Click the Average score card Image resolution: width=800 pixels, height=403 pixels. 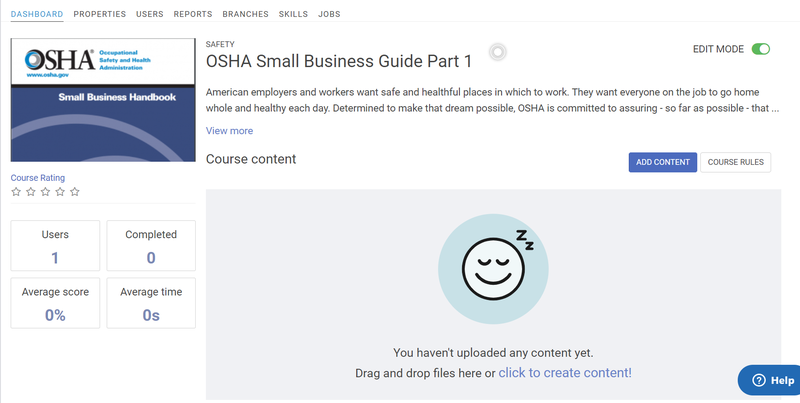[x=55, y=303]
